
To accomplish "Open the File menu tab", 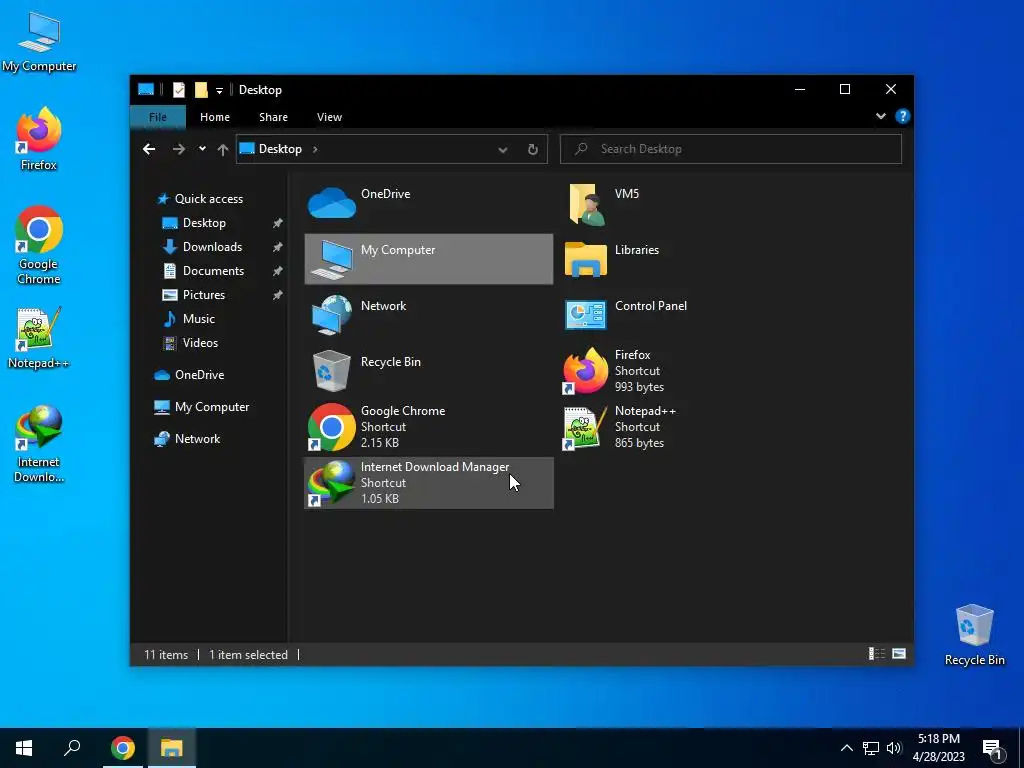I will [158, 117].
